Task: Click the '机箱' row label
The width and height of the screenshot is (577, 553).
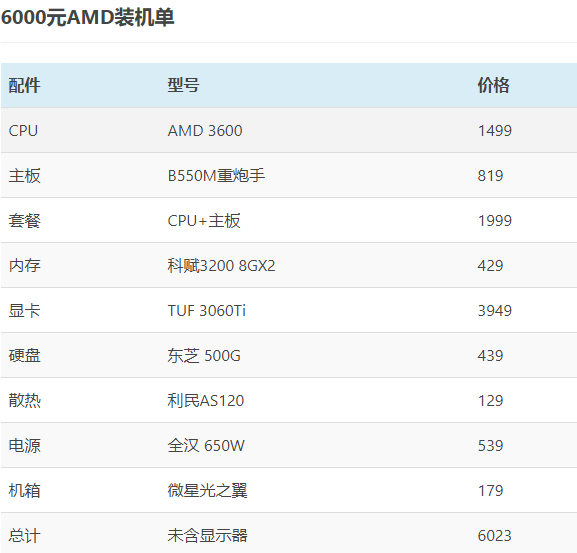Action: pos(24,491)
